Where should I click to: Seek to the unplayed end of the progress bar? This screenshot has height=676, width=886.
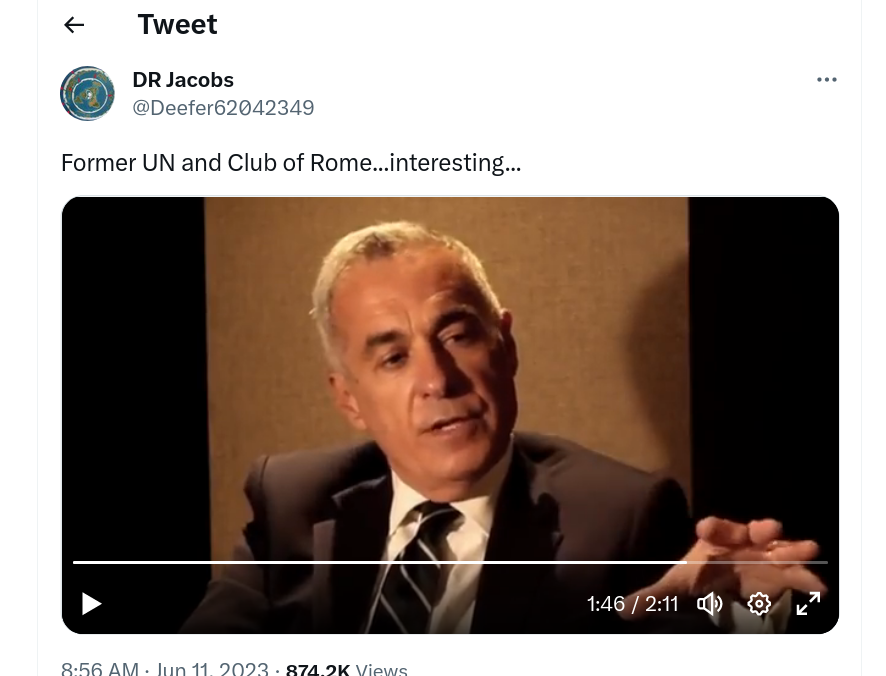757,562
